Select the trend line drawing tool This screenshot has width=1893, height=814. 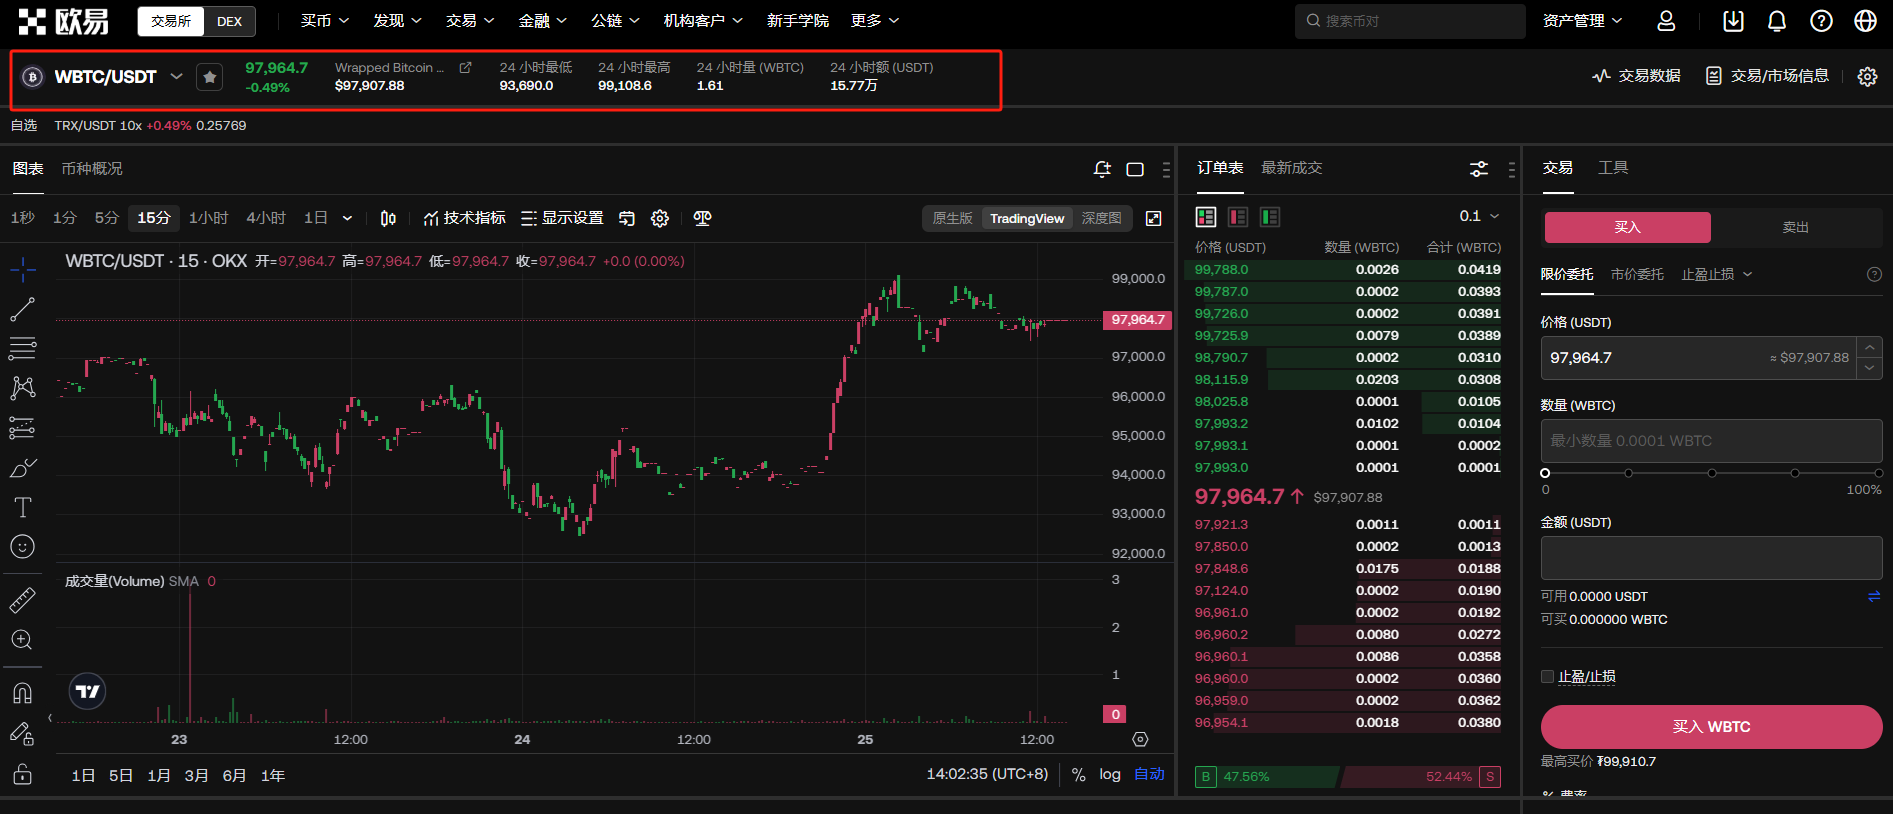[x=22, y=310]
